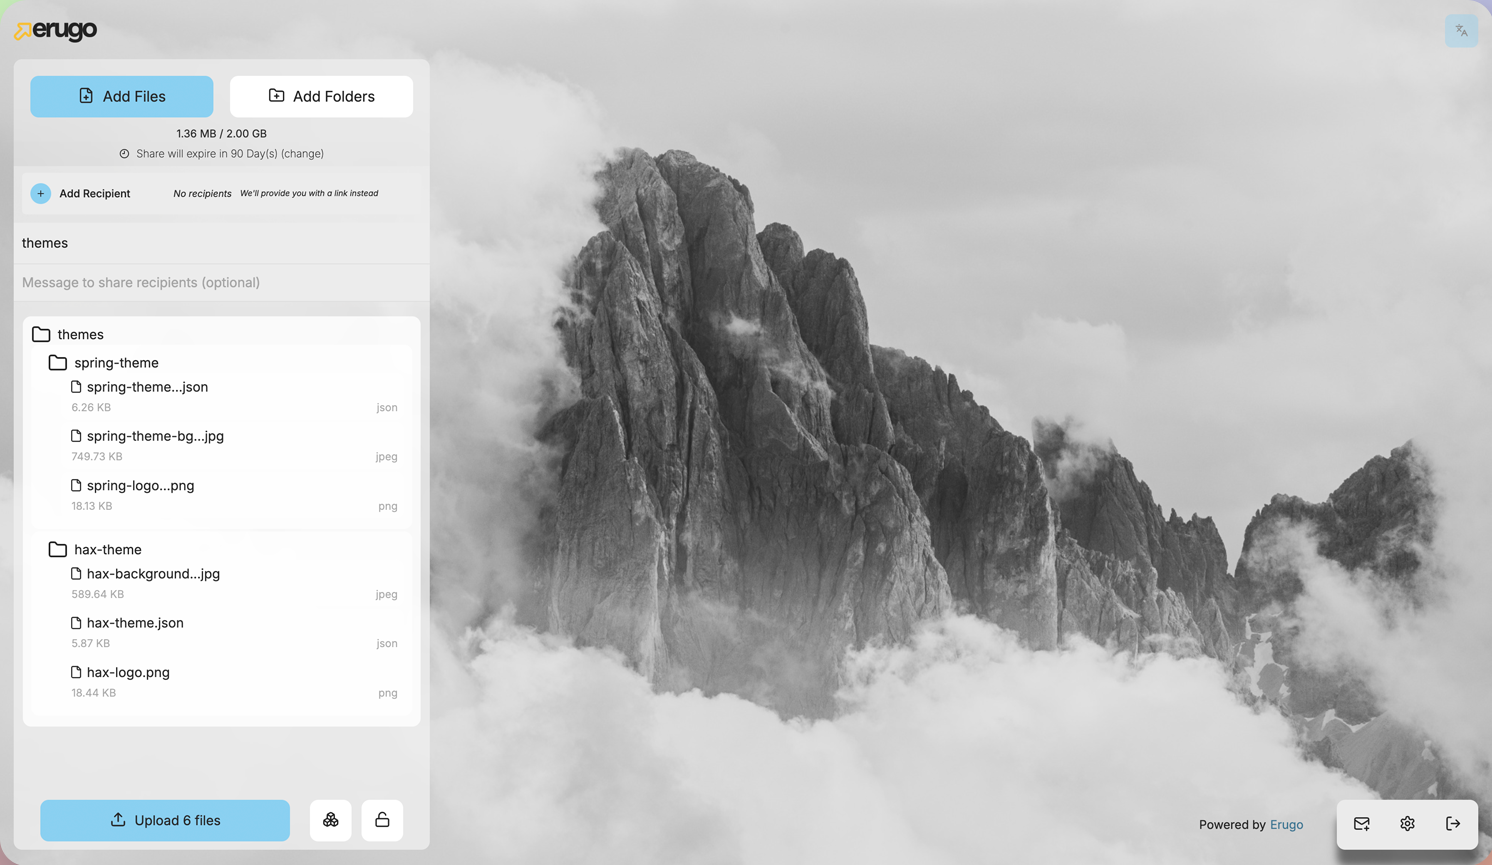Open the language translation switcher
The width and height of the screenshot is (1492, 865).
1461,31
